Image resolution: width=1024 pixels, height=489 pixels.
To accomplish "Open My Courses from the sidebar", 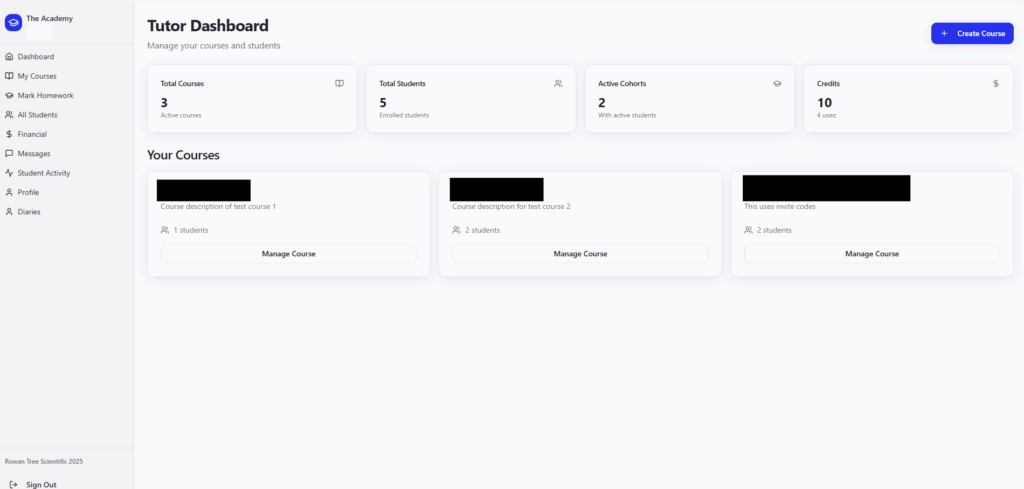I will click(x=37, y=76).
